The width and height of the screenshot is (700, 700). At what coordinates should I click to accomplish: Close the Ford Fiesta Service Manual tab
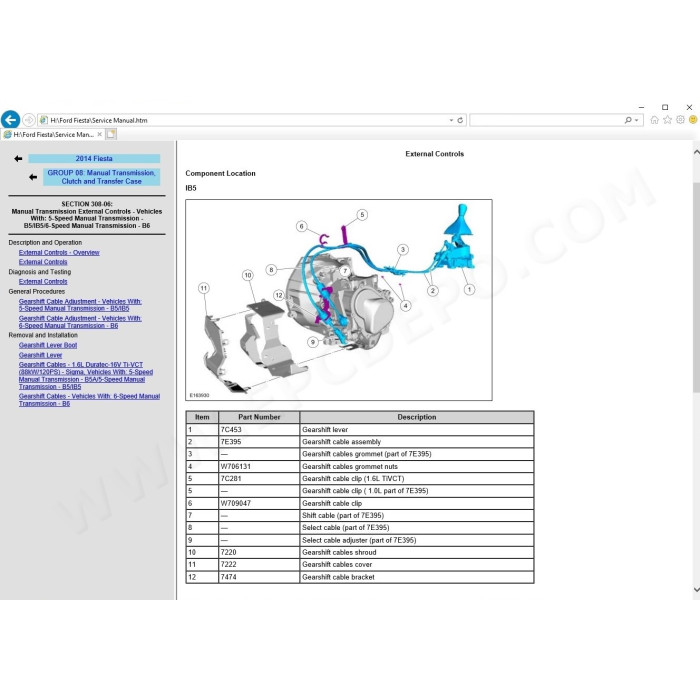pyautogui.click(x=100, y=134)
